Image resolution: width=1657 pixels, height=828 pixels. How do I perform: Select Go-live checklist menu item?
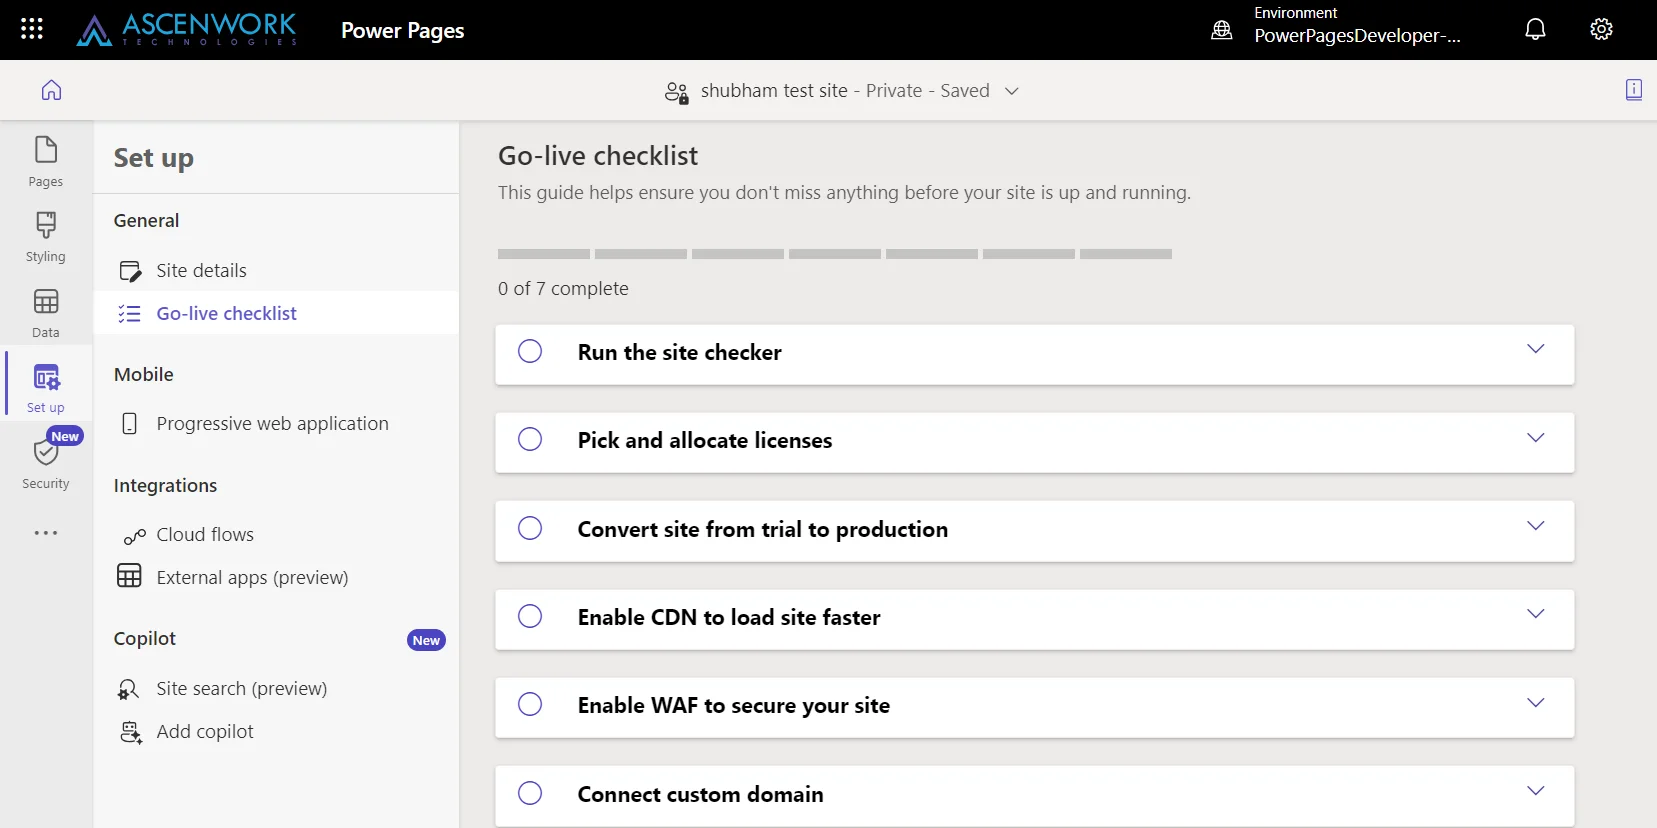[276, 313]
